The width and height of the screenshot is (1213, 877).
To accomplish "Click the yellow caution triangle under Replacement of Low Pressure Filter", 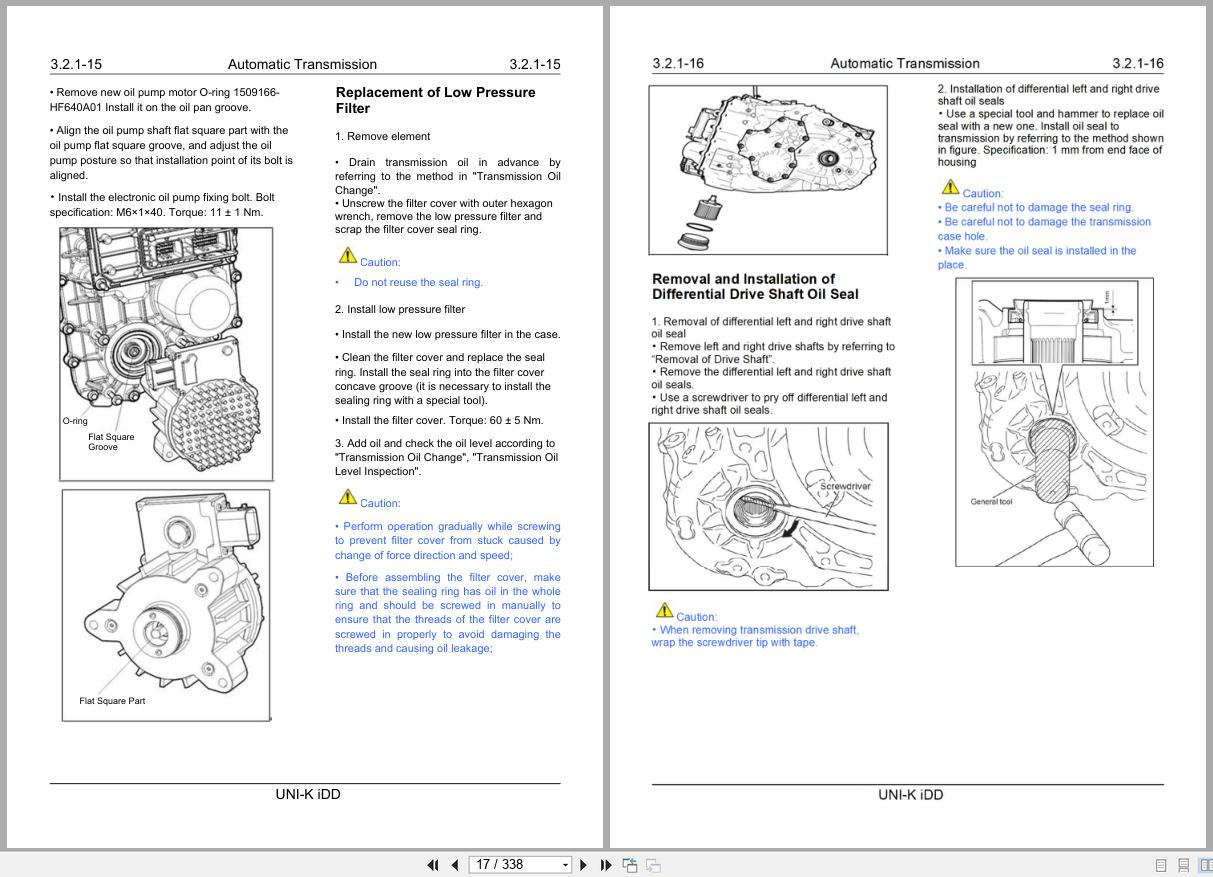I will [x=348, y=254].
